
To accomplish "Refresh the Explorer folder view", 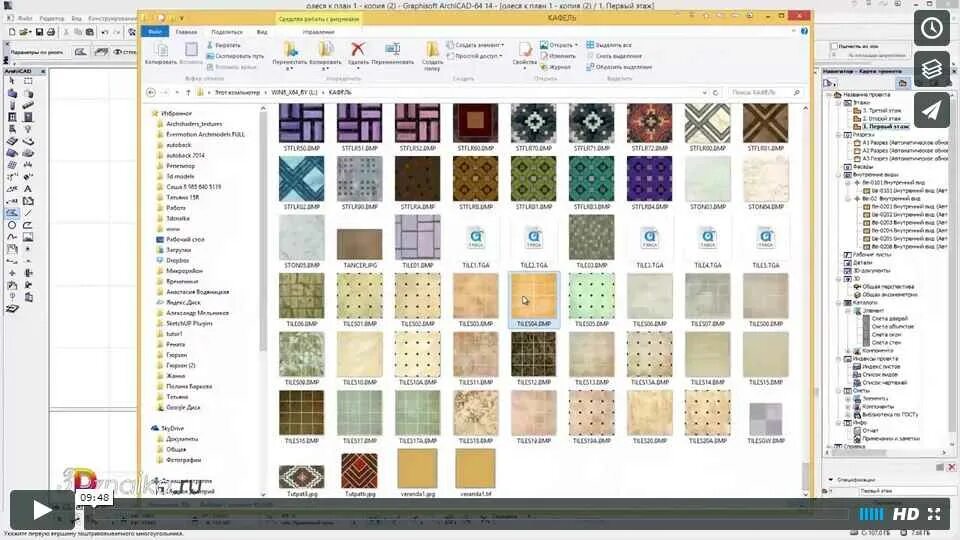I will point(715,92).
